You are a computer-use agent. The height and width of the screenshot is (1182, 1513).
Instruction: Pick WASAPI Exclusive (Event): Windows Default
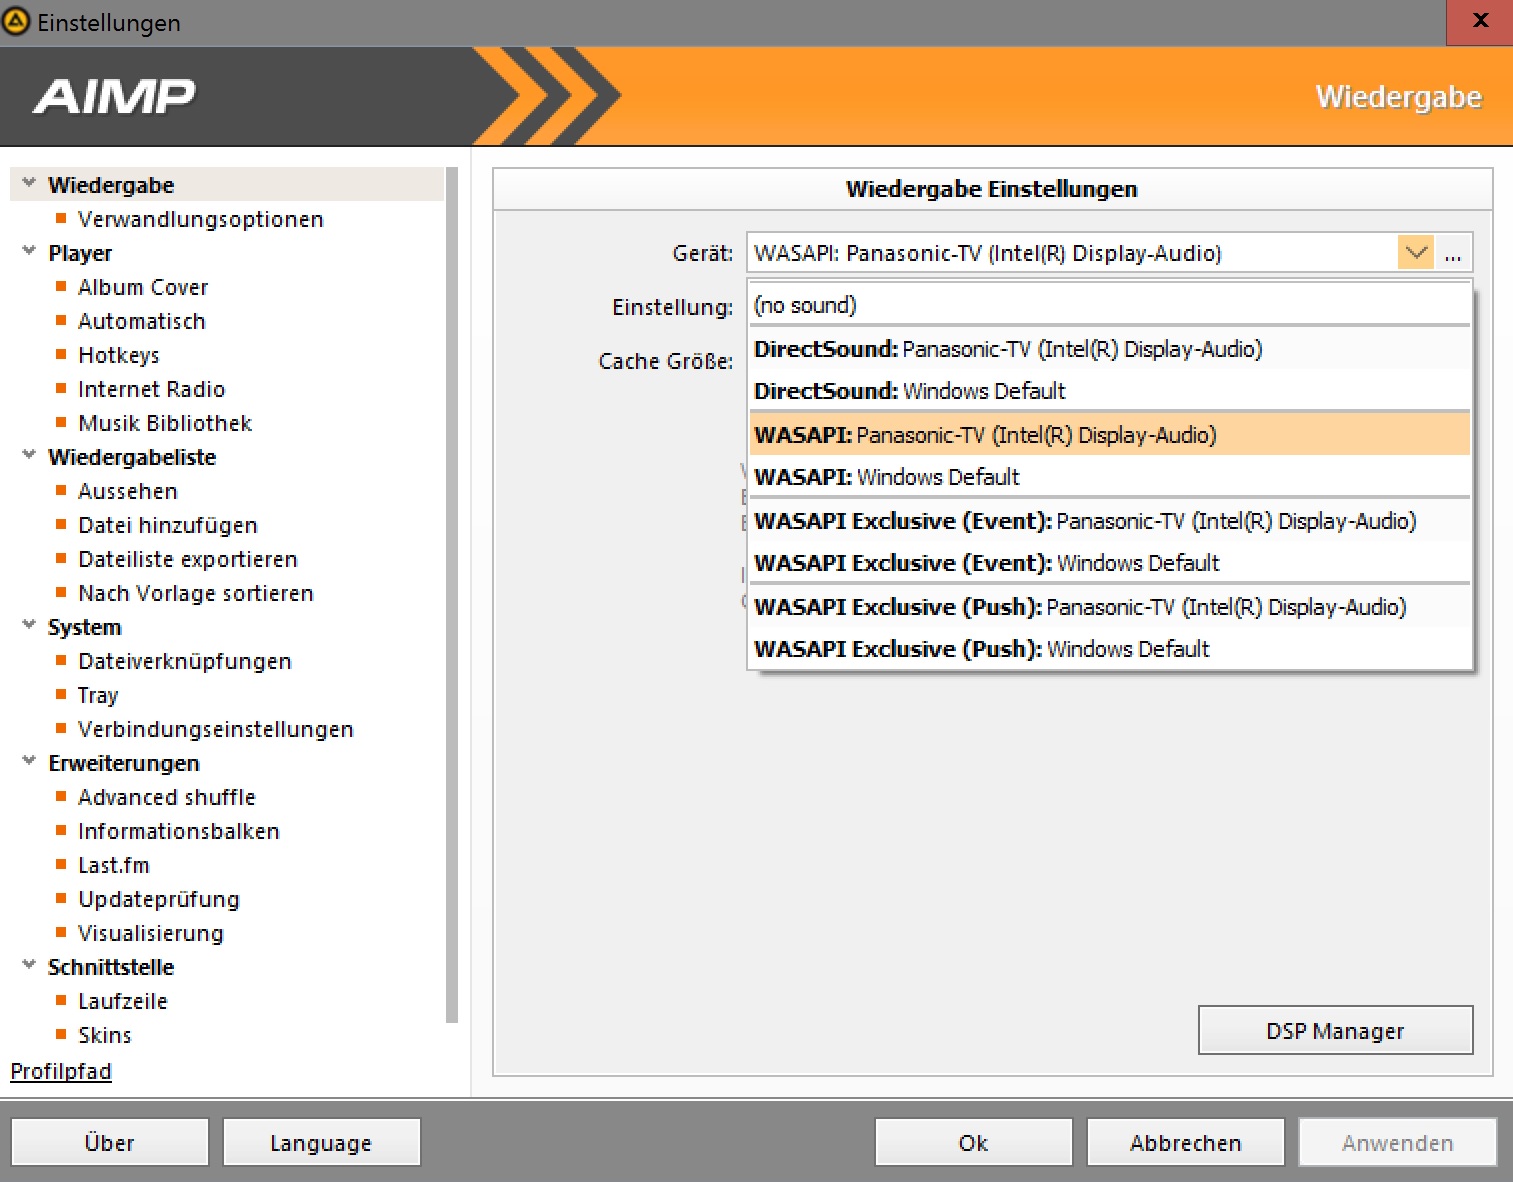click(x=1110, y=563)
